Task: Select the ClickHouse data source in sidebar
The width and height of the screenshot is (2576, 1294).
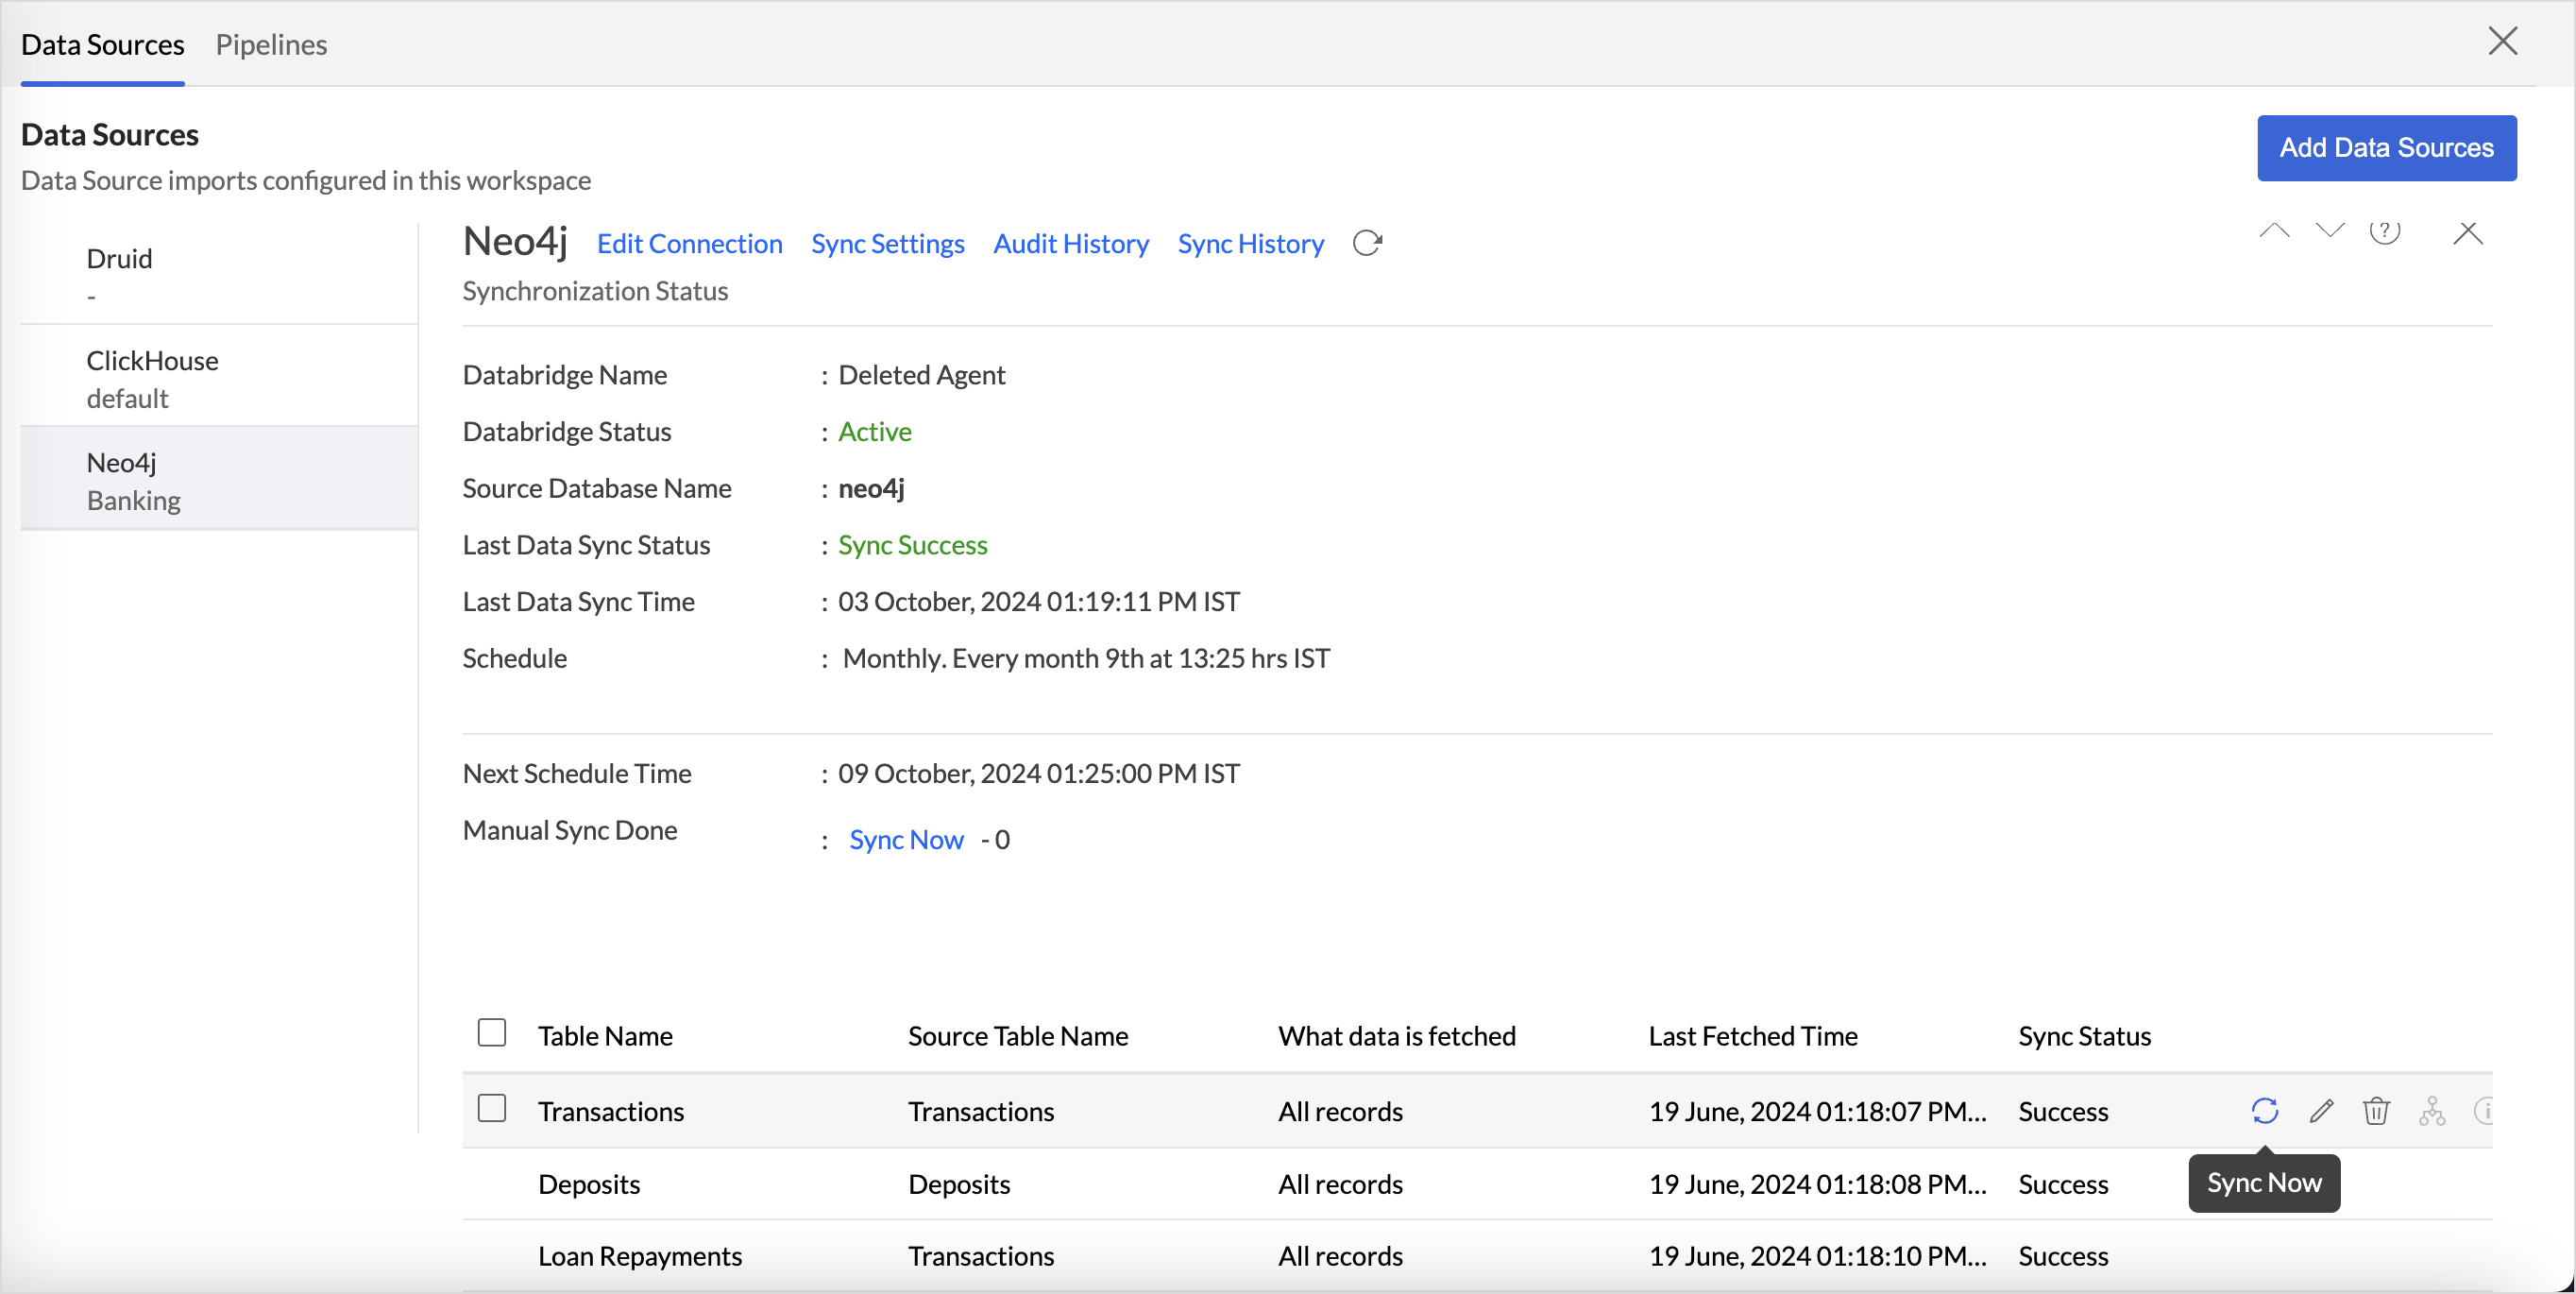Action: (152, 378)
